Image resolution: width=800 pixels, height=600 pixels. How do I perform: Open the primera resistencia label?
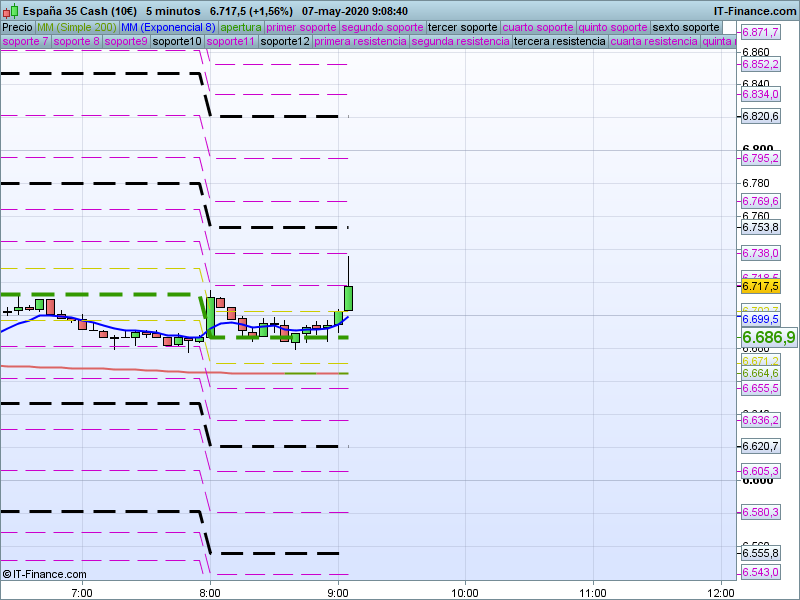tap(360, 42)
